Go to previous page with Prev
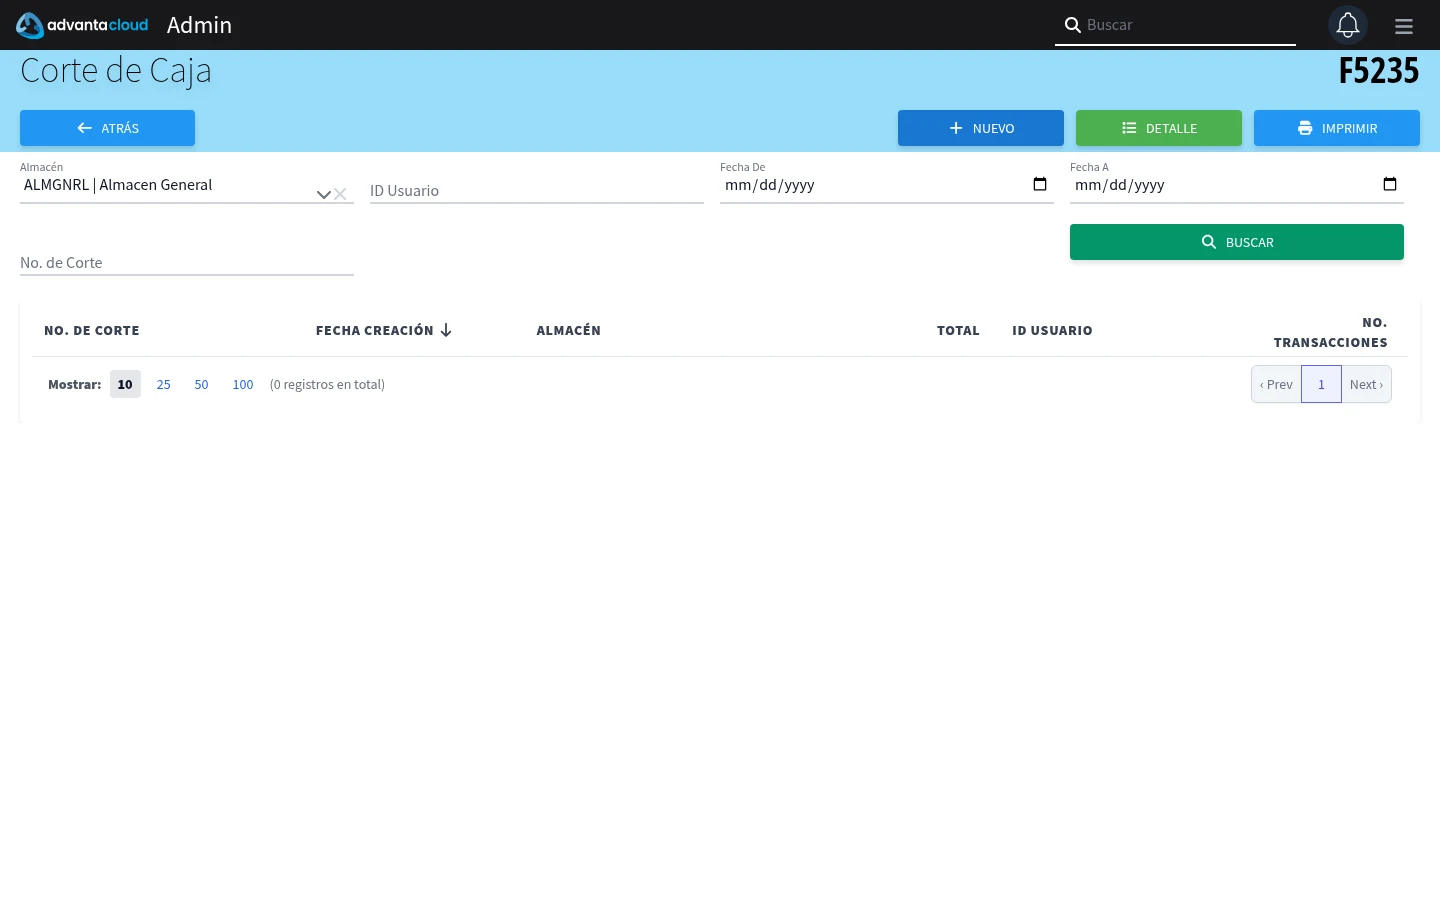This screenshot has width=1440, height=900. point(1276,384)
